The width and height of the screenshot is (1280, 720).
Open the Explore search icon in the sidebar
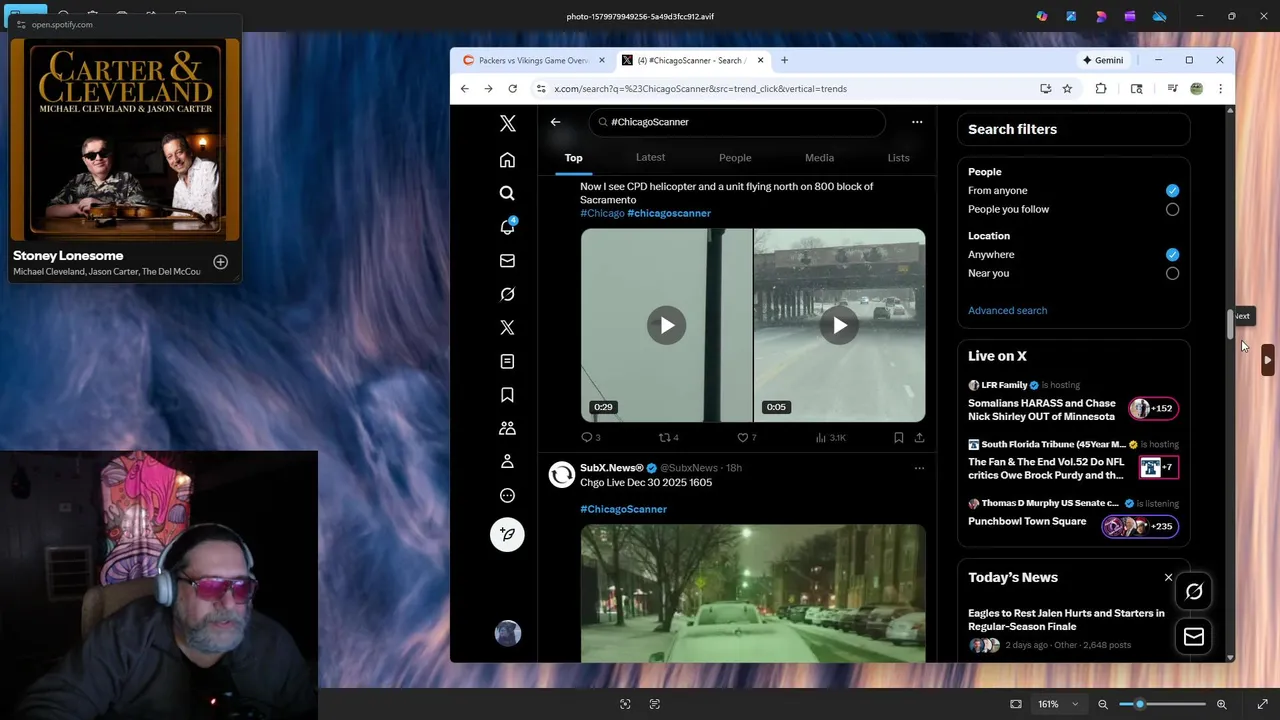tap(507, 193)
